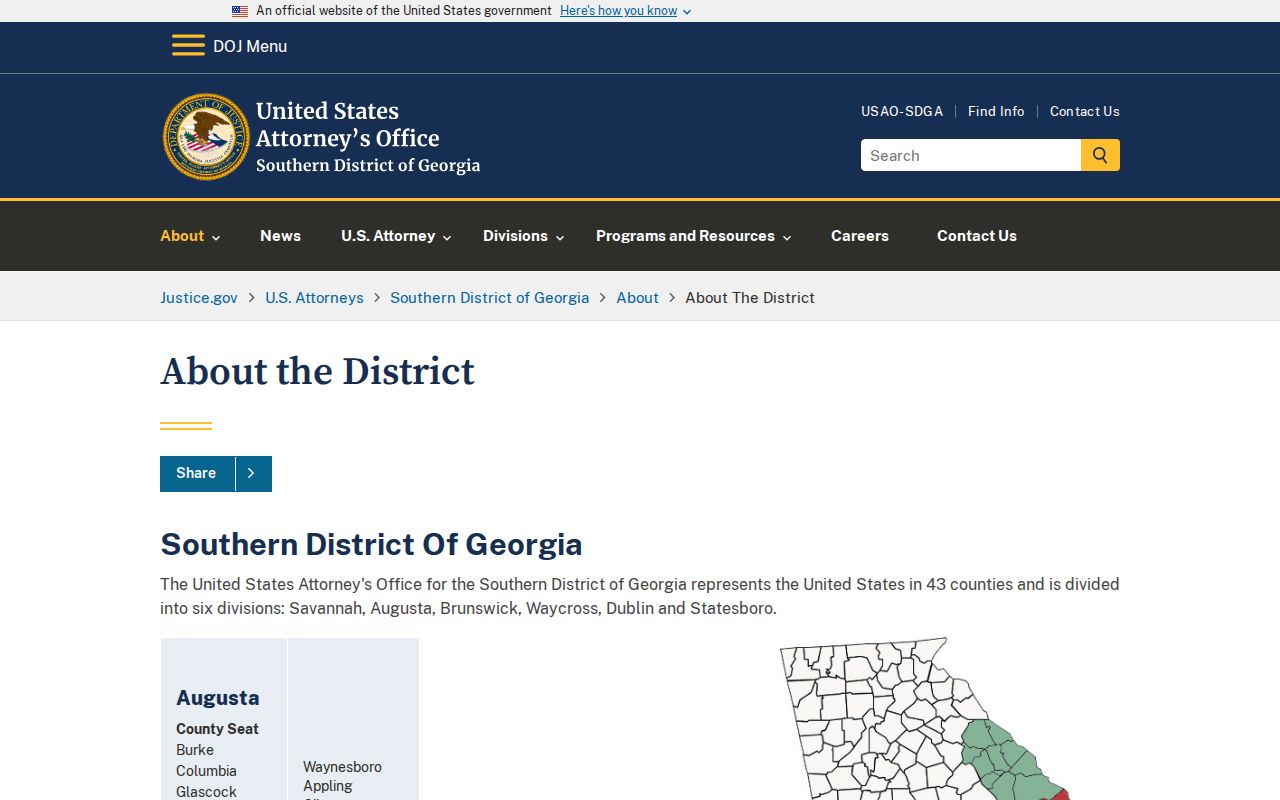Click the 'County Seat' label
The height and width of the screenshot is (800, 1280).
coord(217,729)
